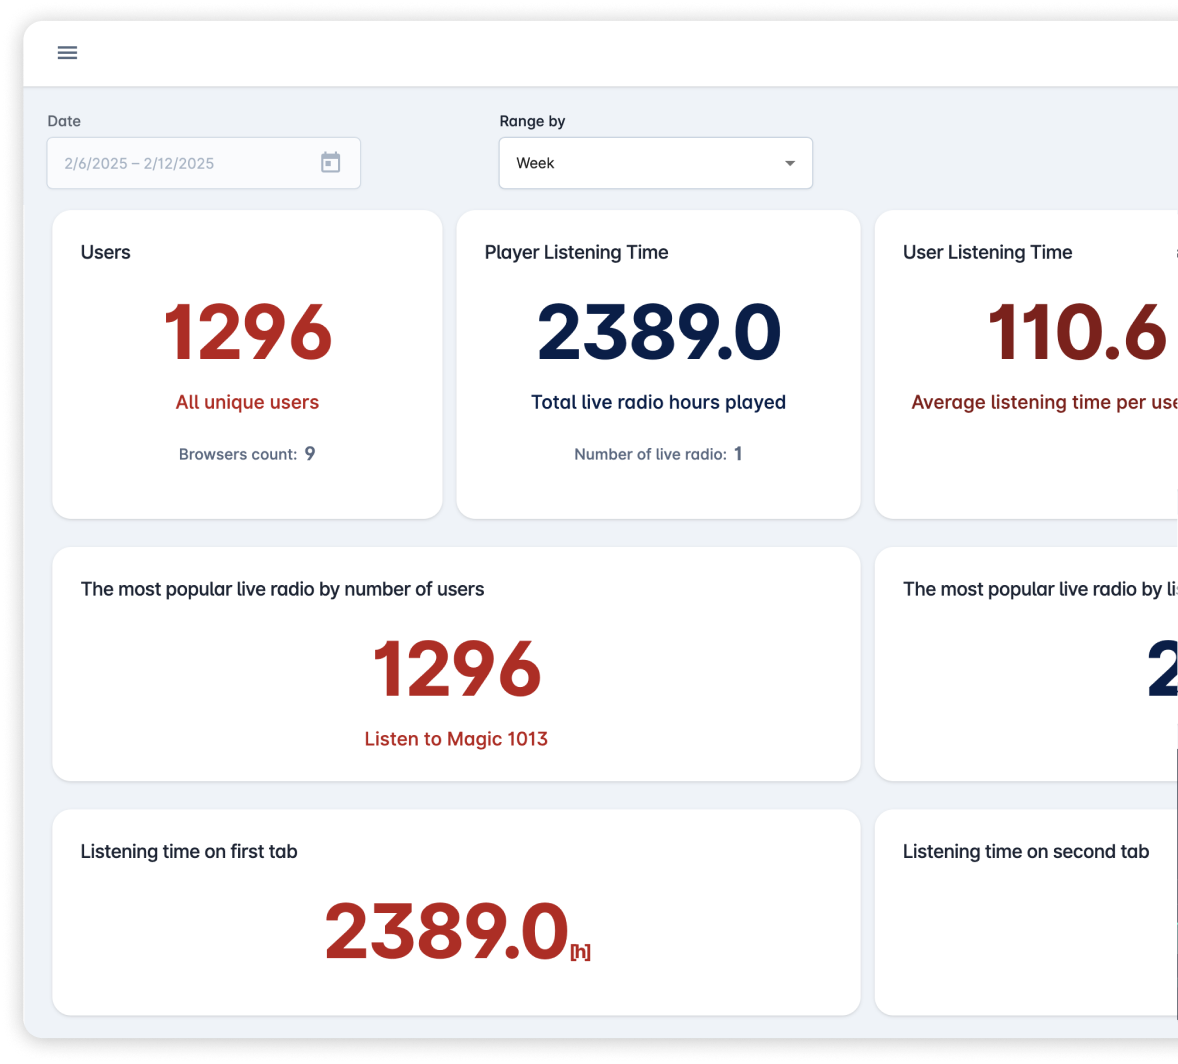This screenshot has height=1064, width=1178.
Task: Click the Browsers count value 9
Action: click(310, 453)
